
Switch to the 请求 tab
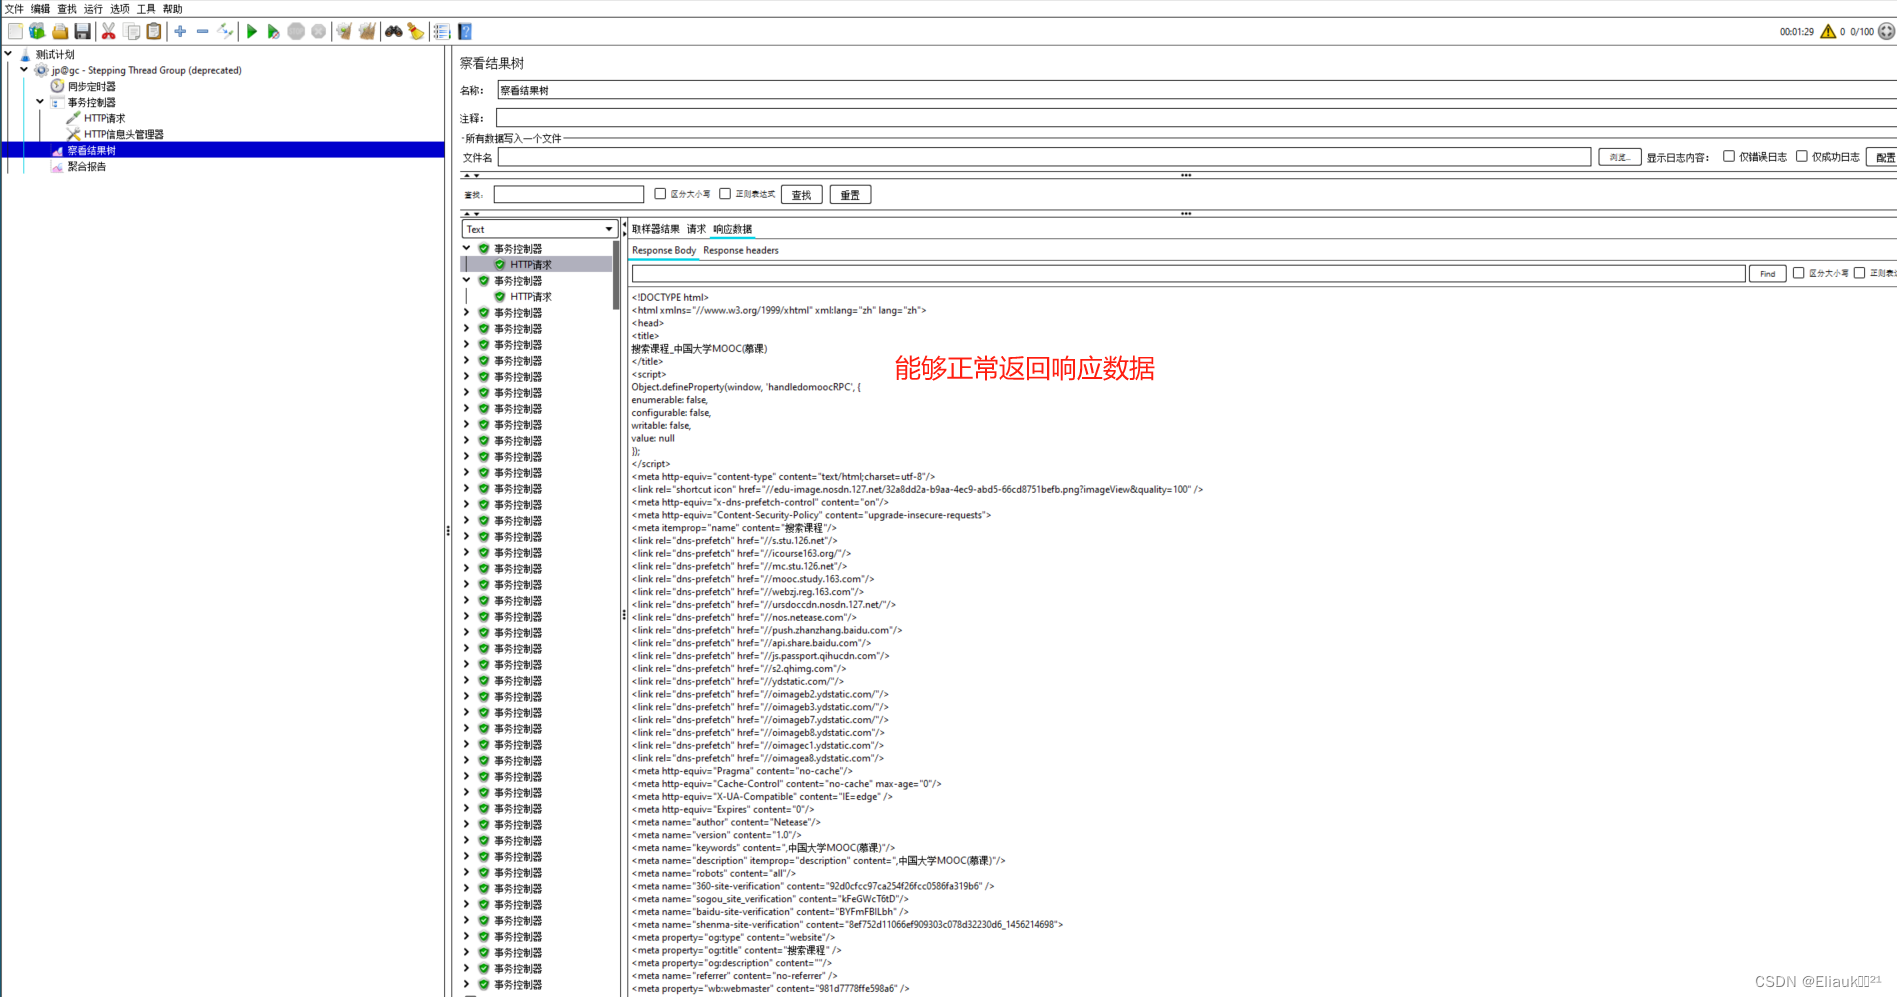[696, 229]
